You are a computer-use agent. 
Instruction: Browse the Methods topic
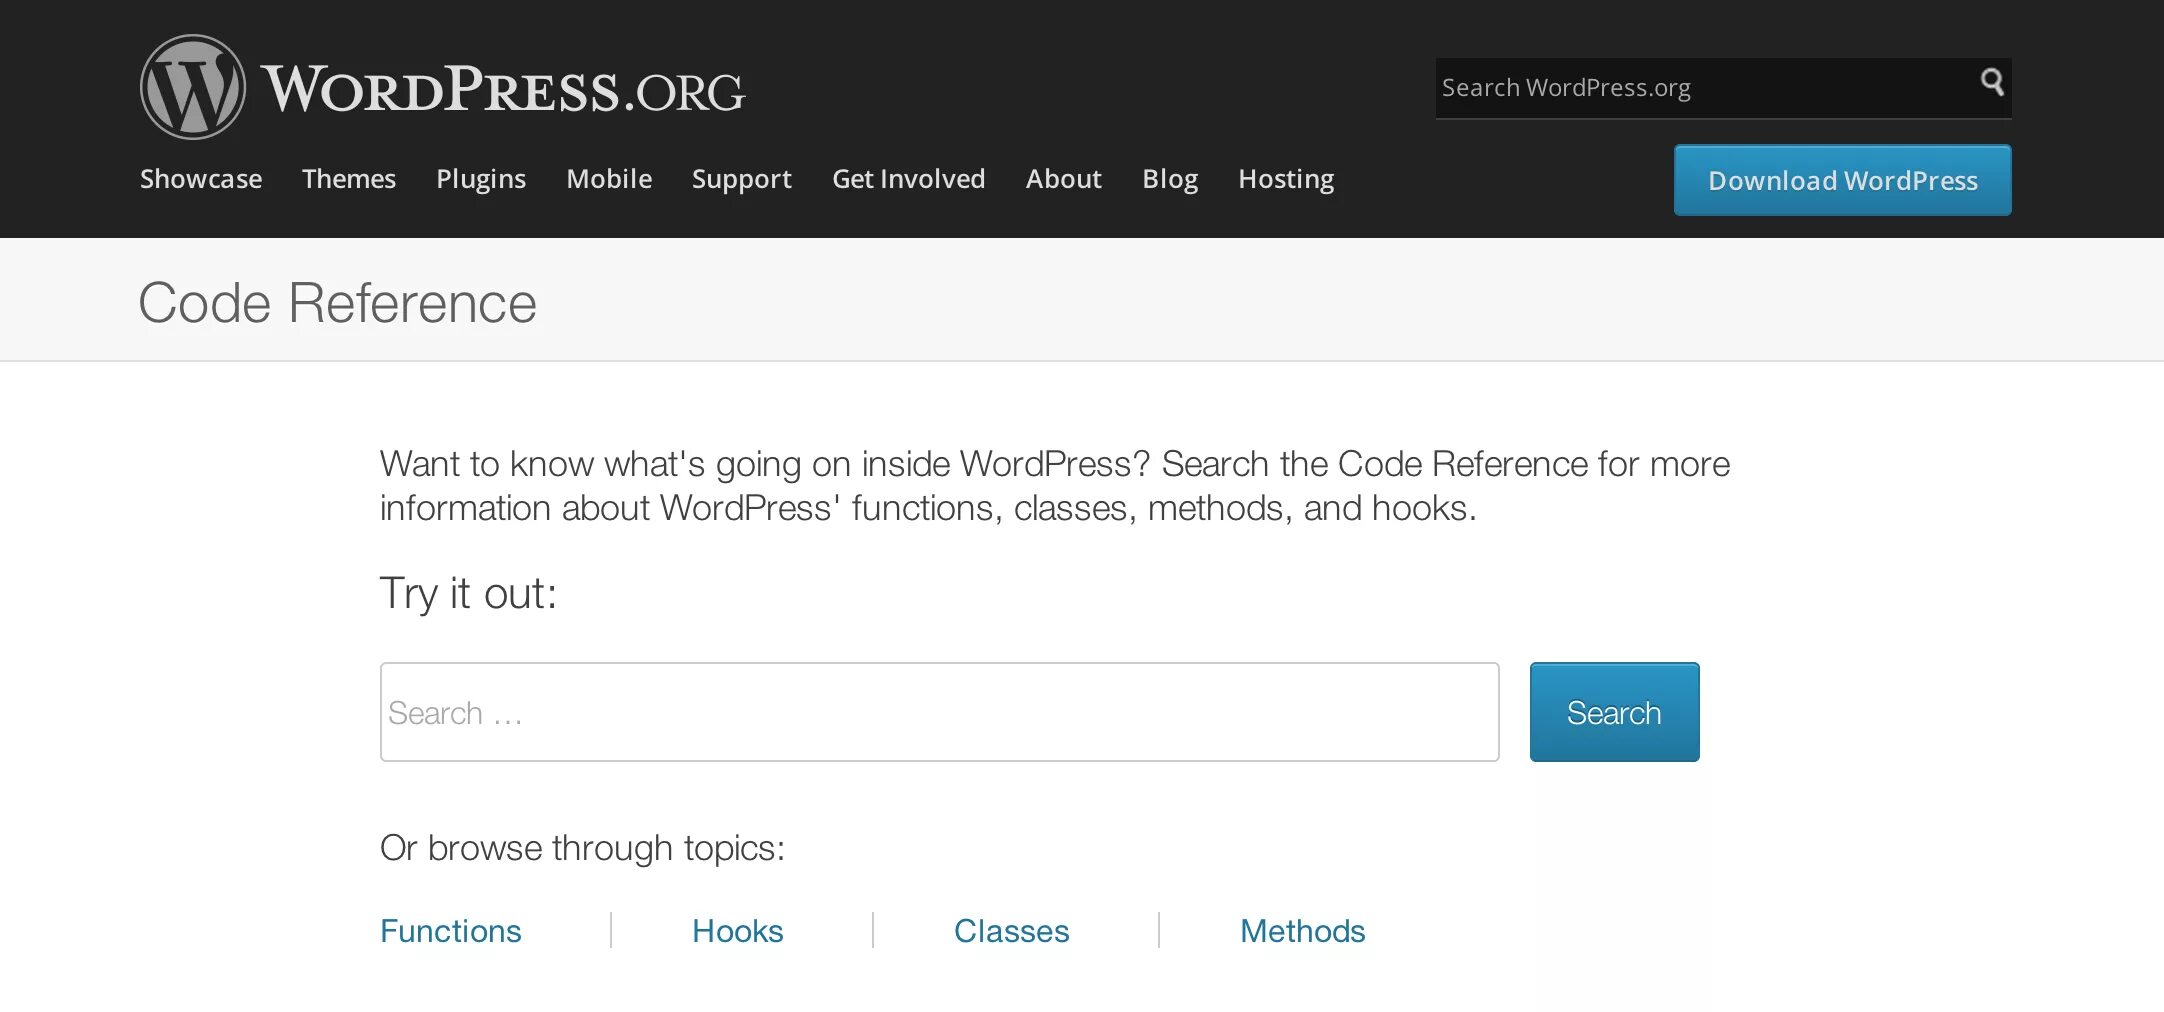(1303, 931)
